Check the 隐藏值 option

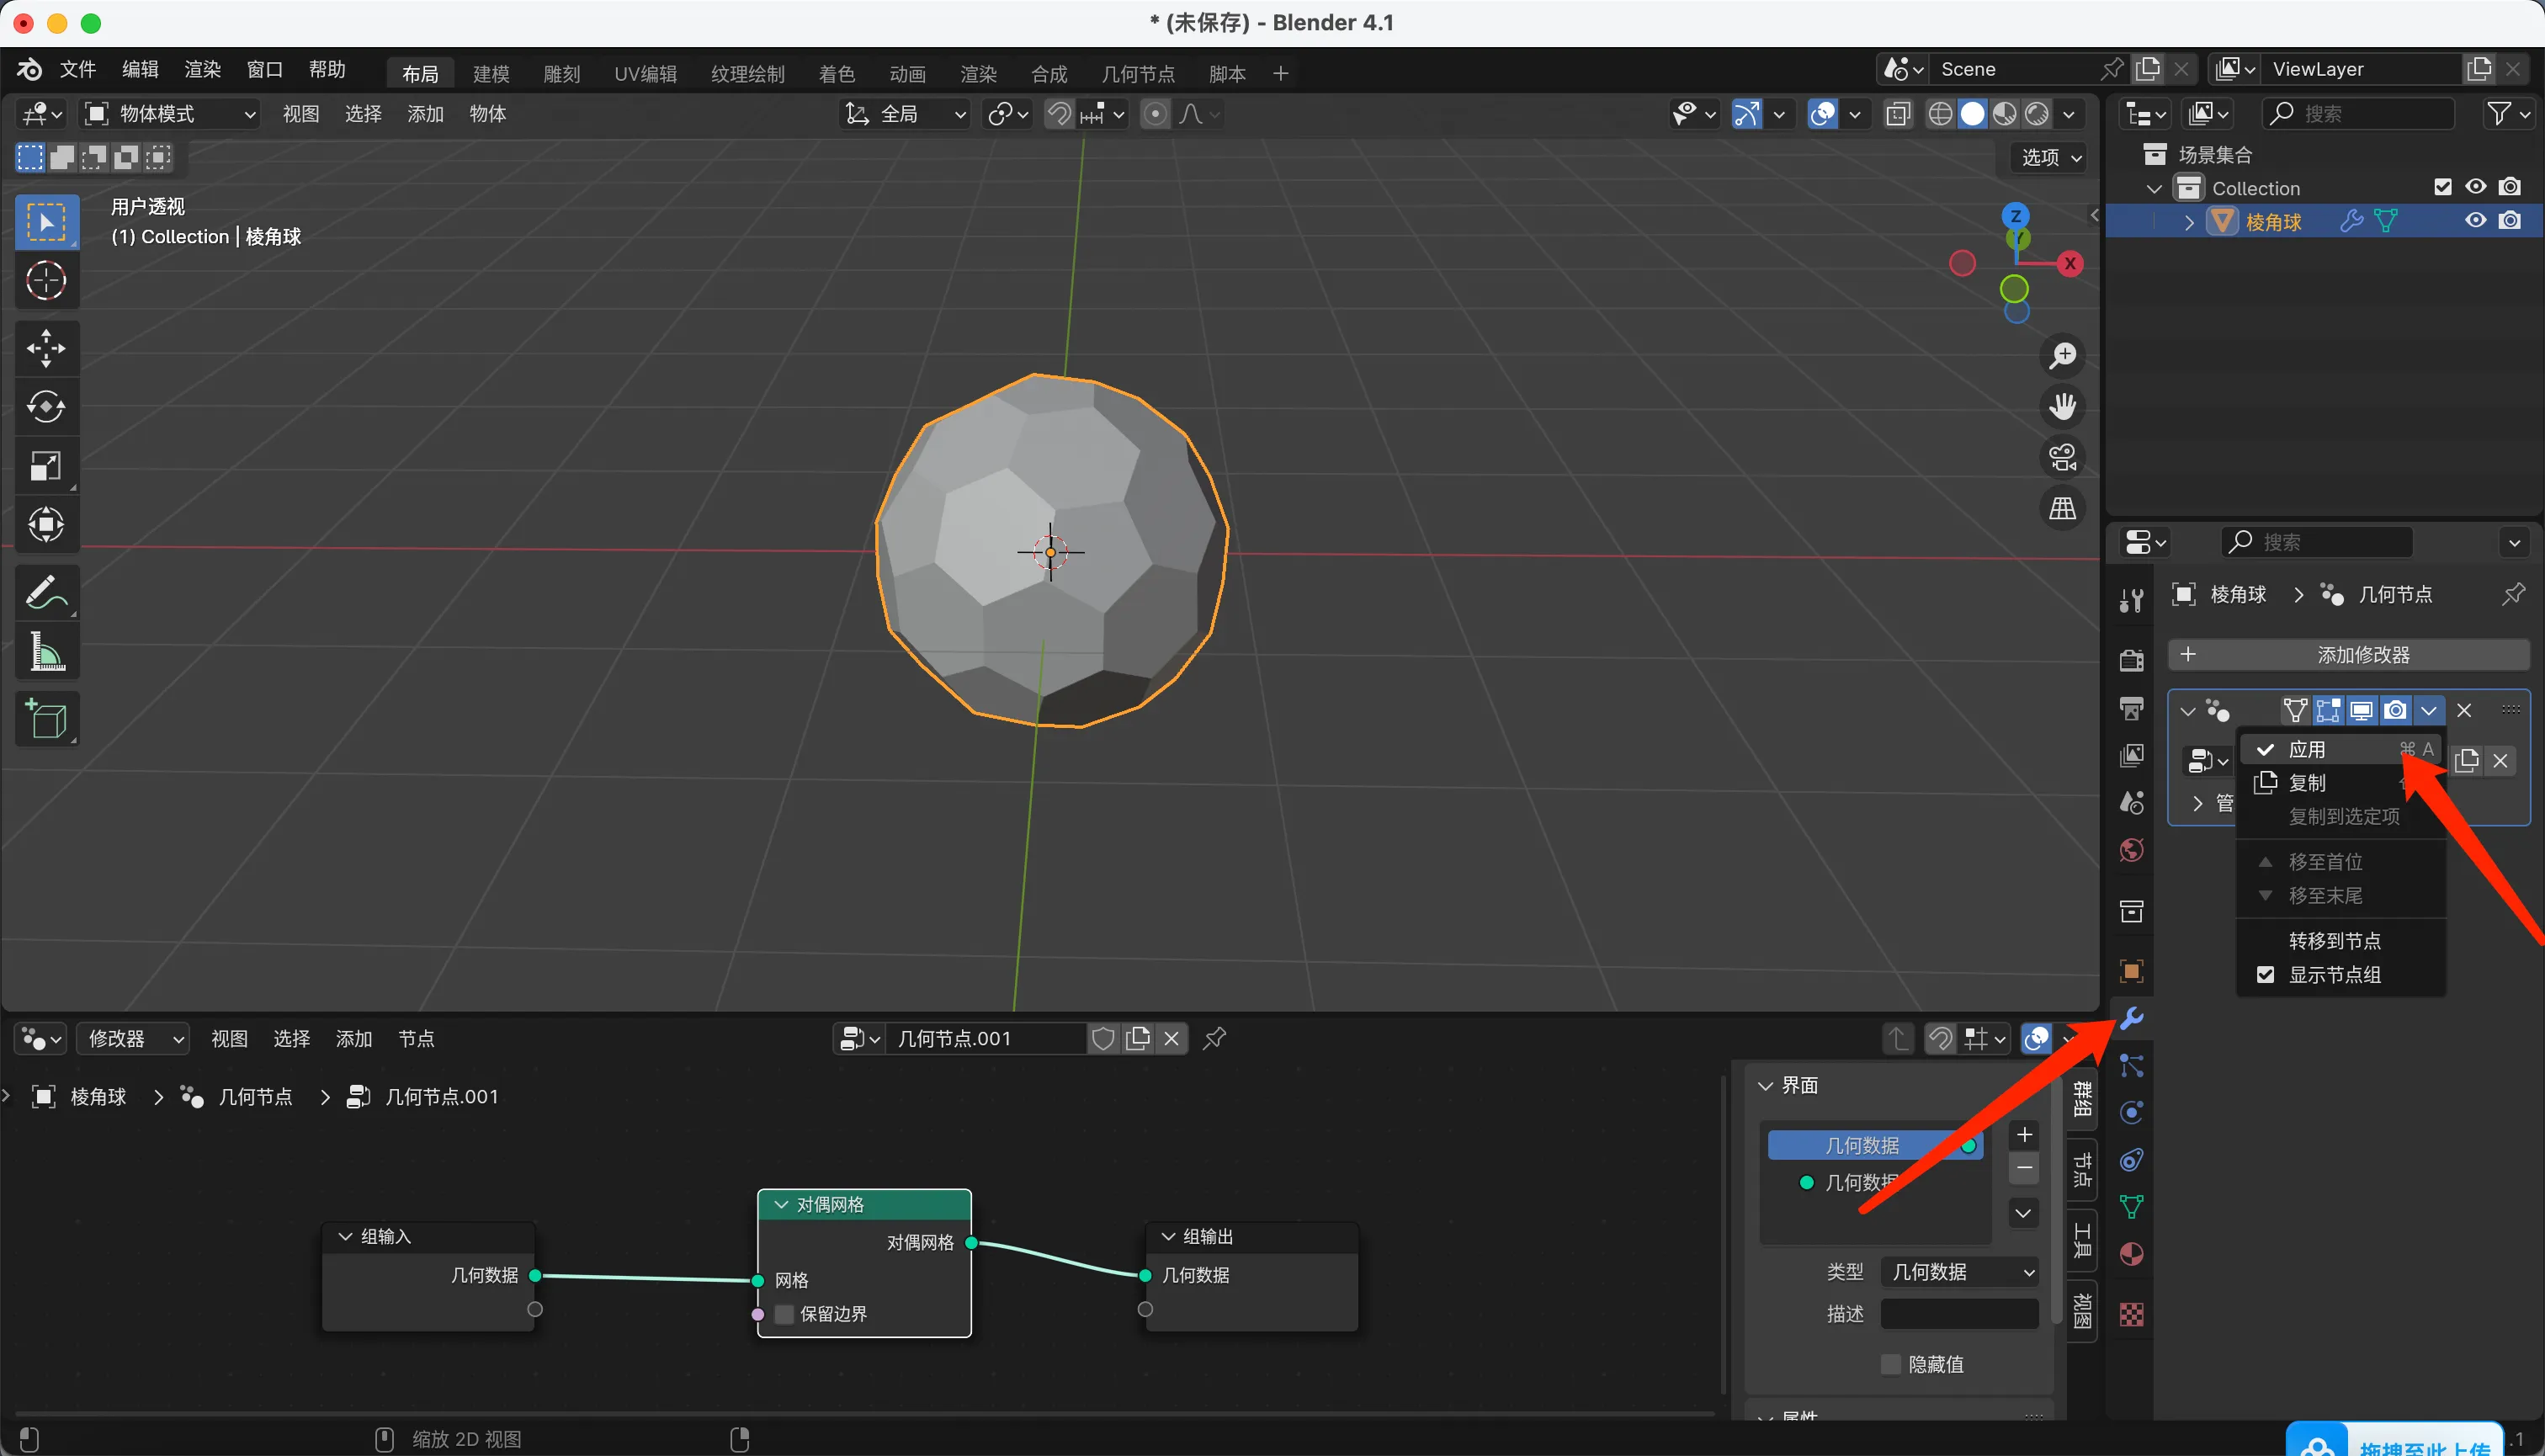(x=1891, y=1364)
